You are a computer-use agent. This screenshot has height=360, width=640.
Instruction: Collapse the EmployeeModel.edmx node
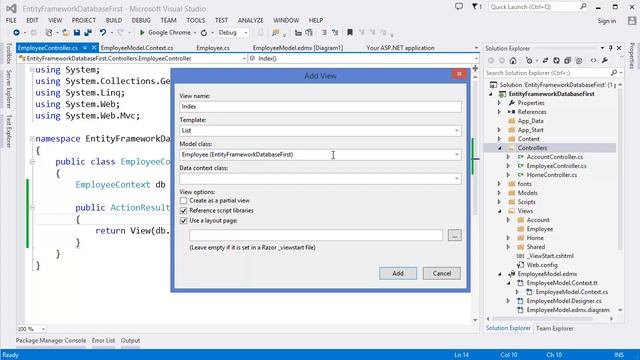point(500,274)
